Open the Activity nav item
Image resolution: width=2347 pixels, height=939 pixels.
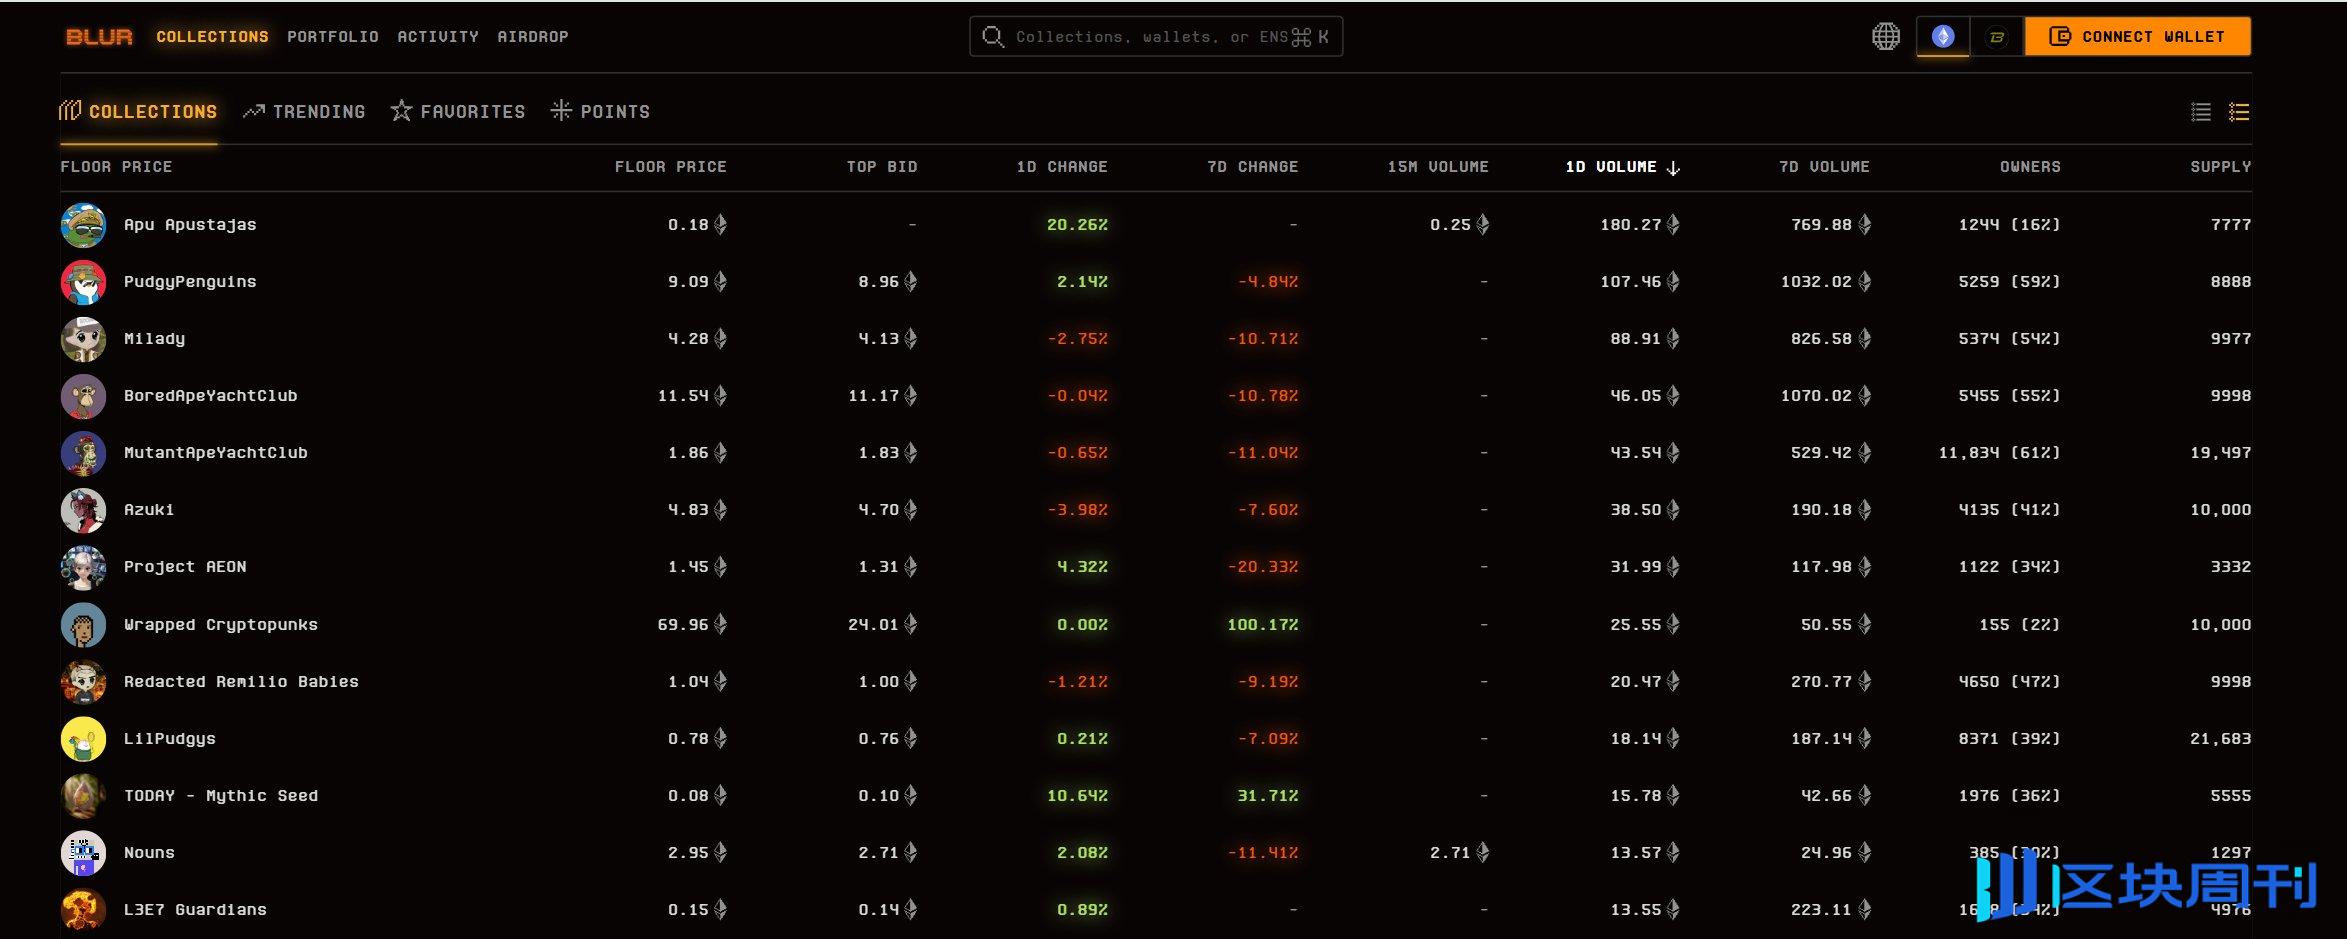click(x=438, y=37)
